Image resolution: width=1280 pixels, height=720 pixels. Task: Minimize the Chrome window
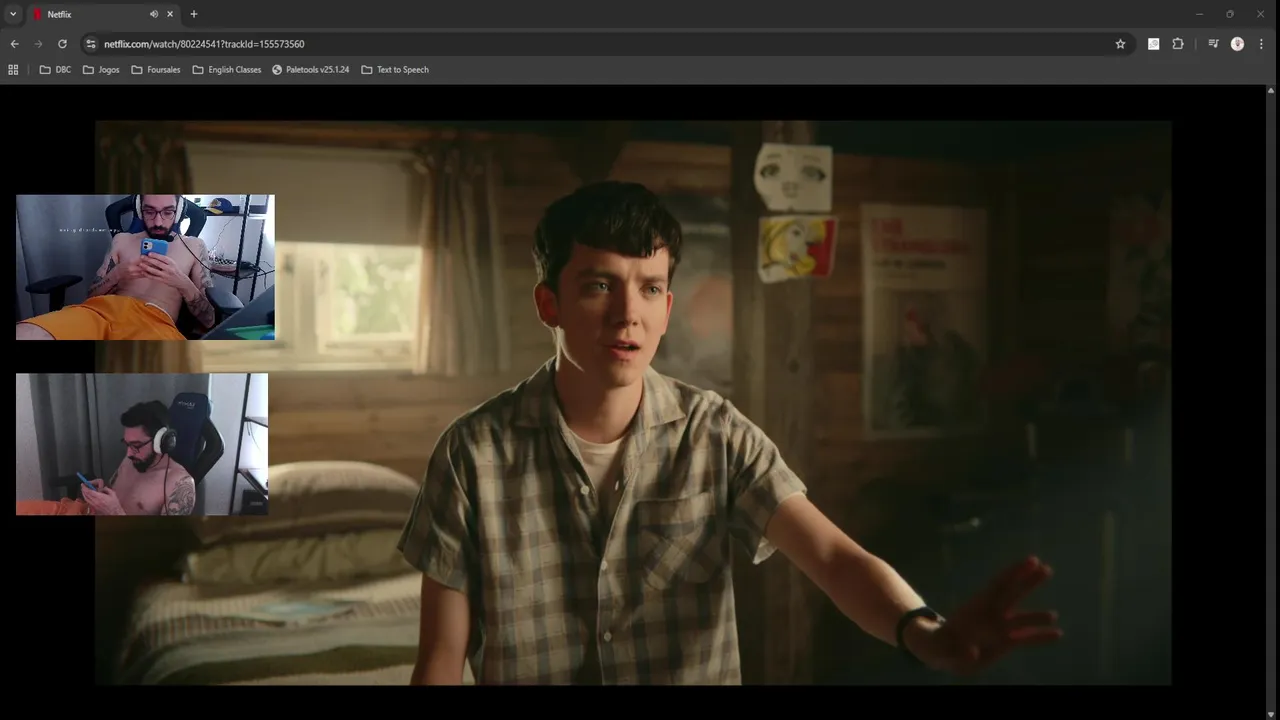coord(1199,14)
